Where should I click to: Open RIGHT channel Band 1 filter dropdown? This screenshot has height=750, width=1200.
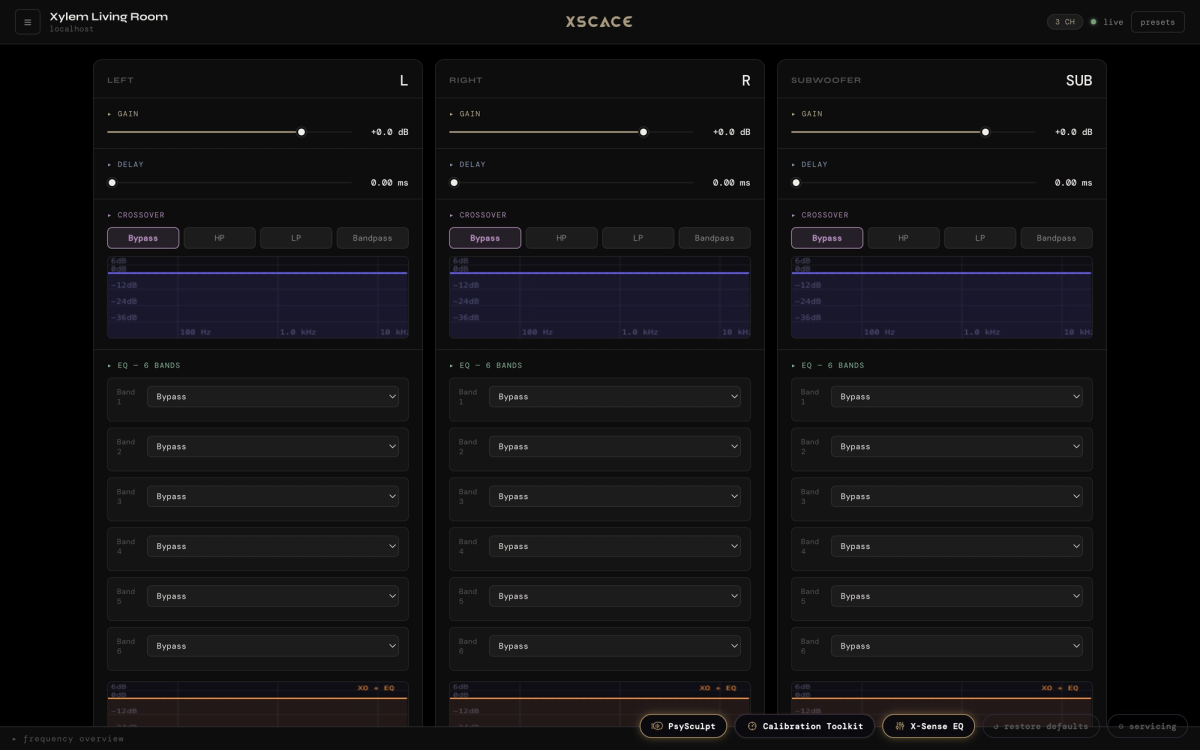point(615,397)
